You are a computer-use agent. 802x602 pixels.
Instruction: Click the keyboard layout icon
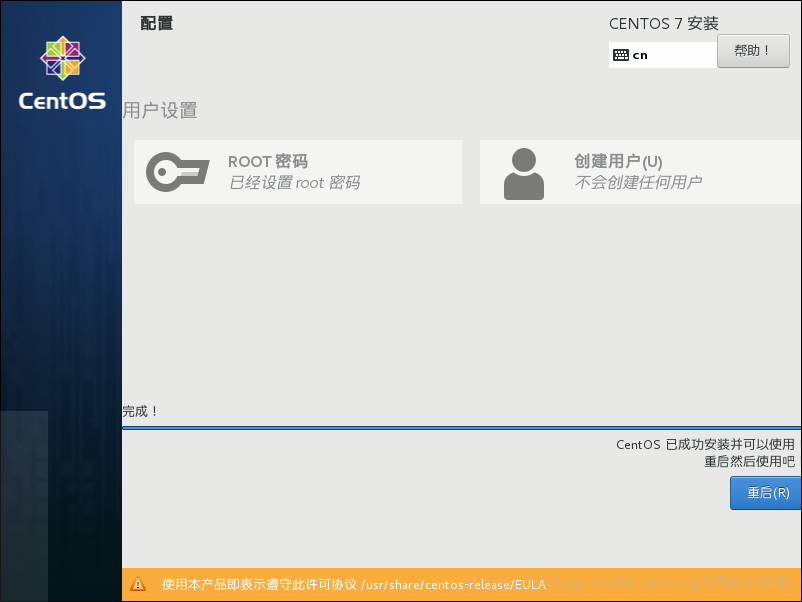click(620, 55)
